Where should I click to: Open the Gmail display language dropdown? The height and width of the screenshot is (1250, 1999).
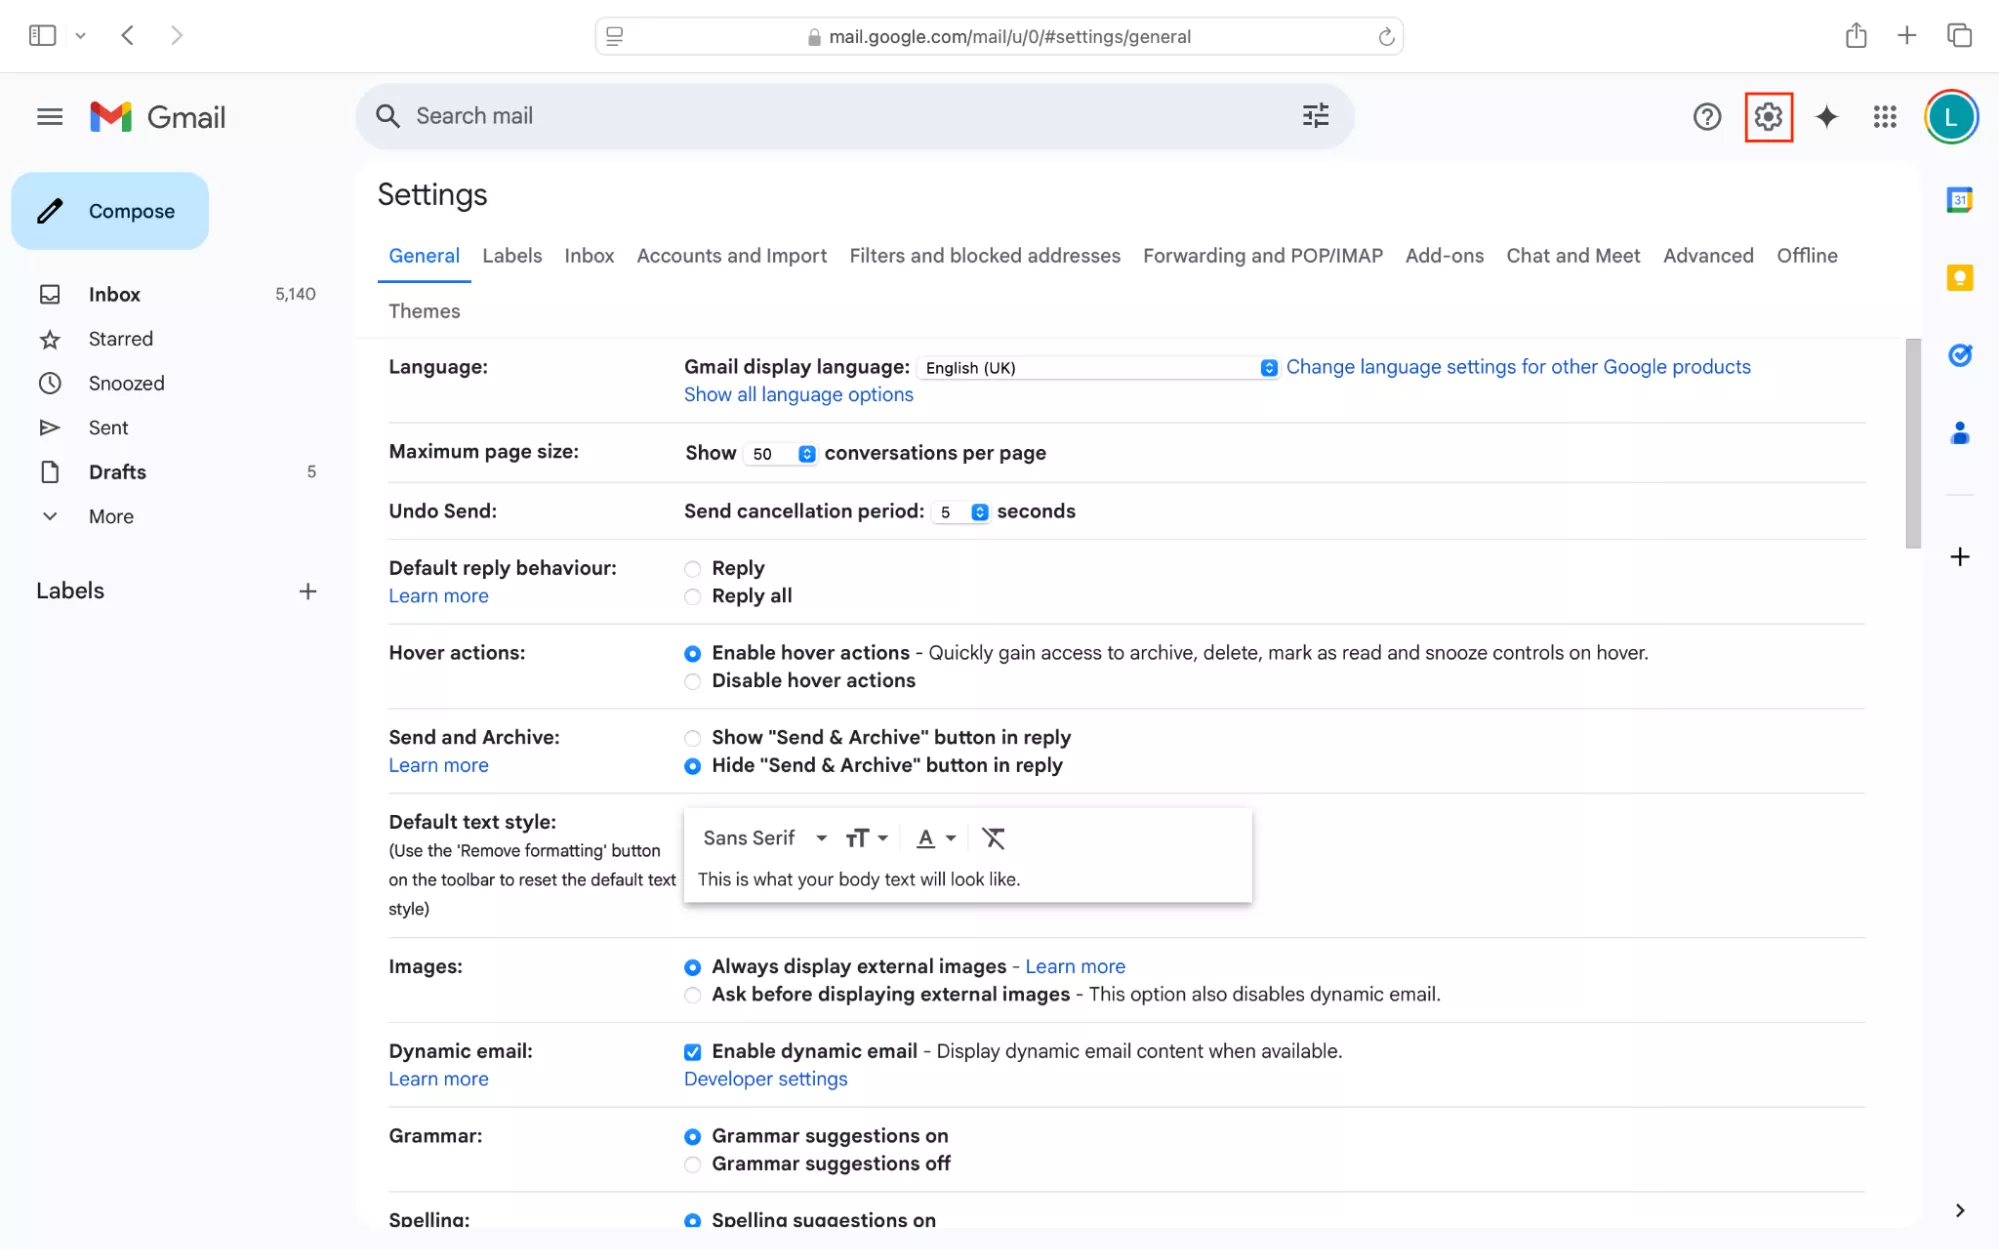coord(1097,368)
